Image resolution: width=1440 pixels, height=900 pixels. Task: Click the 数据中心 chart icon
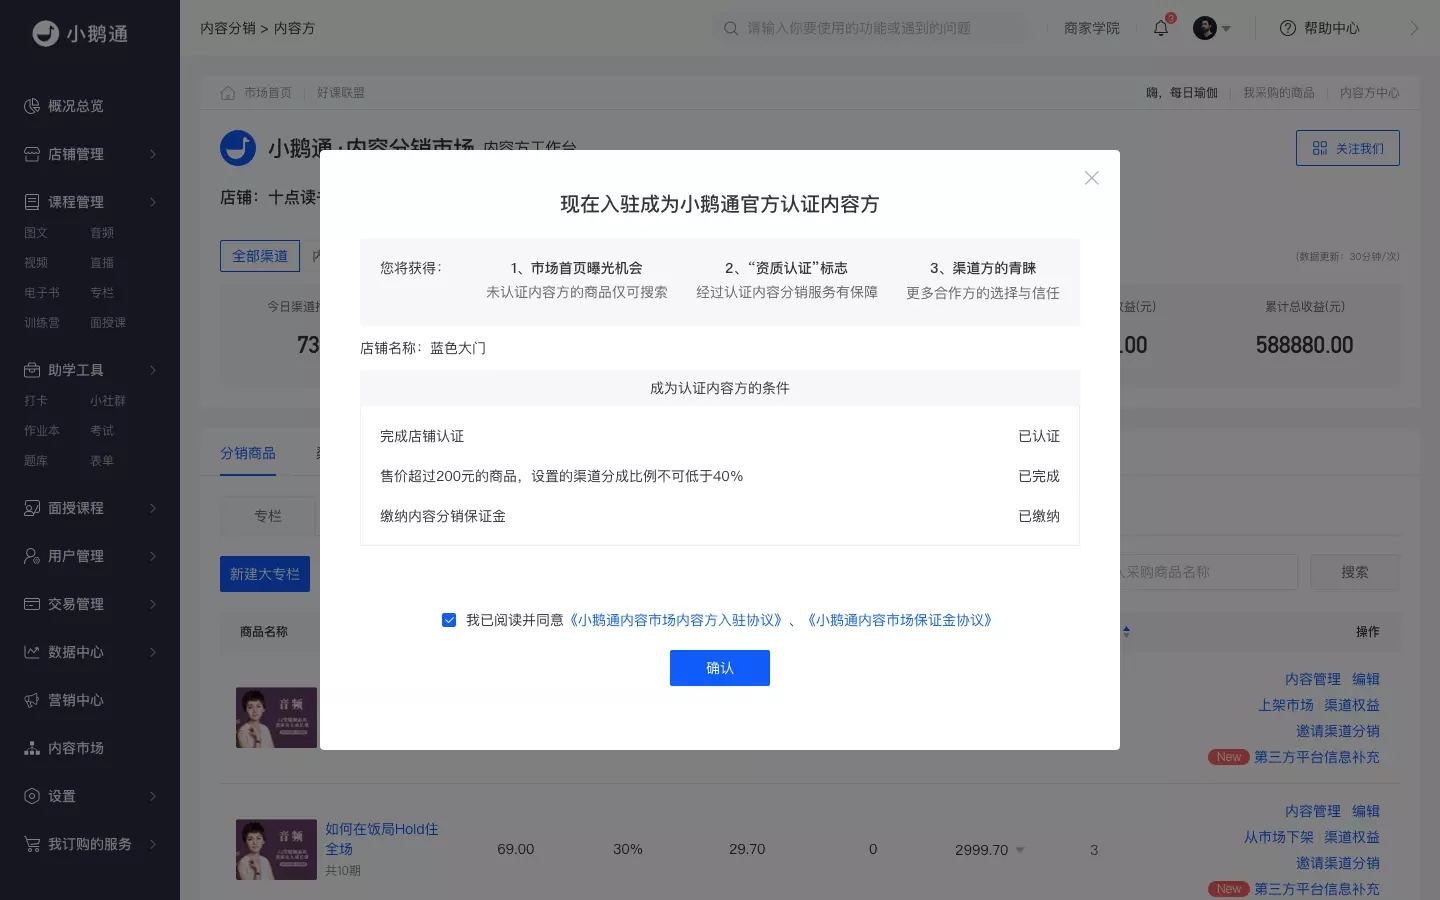pyautogui.click(x=32, y=652)
